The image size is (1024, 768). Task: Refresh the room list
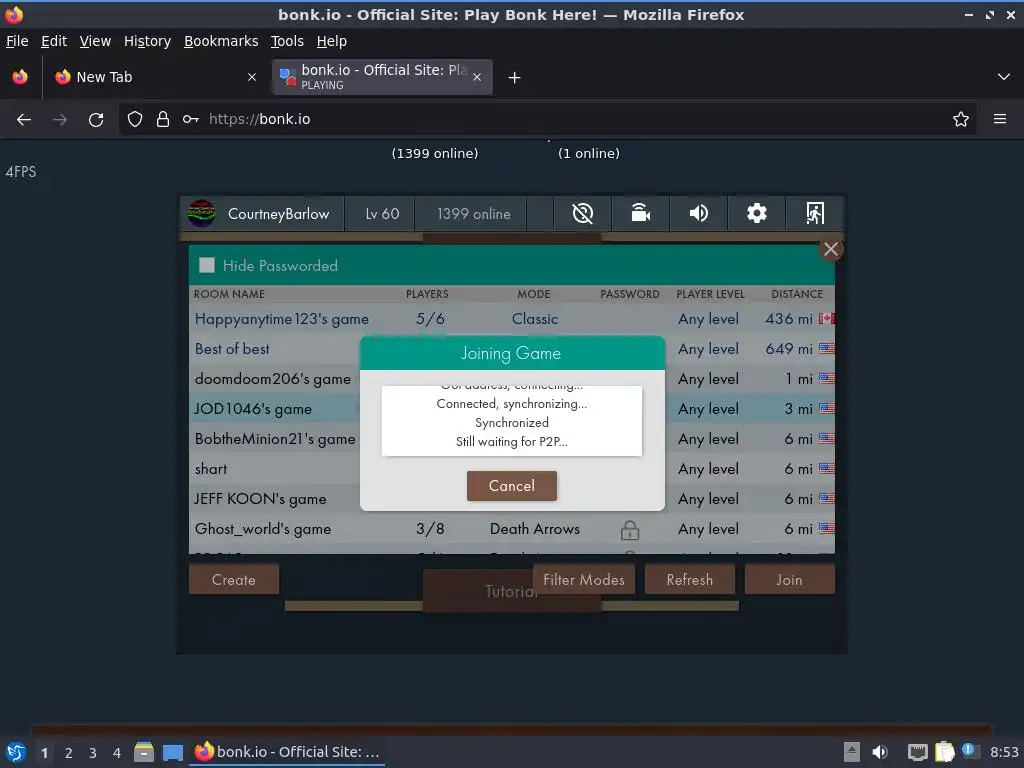pos(690,579)
